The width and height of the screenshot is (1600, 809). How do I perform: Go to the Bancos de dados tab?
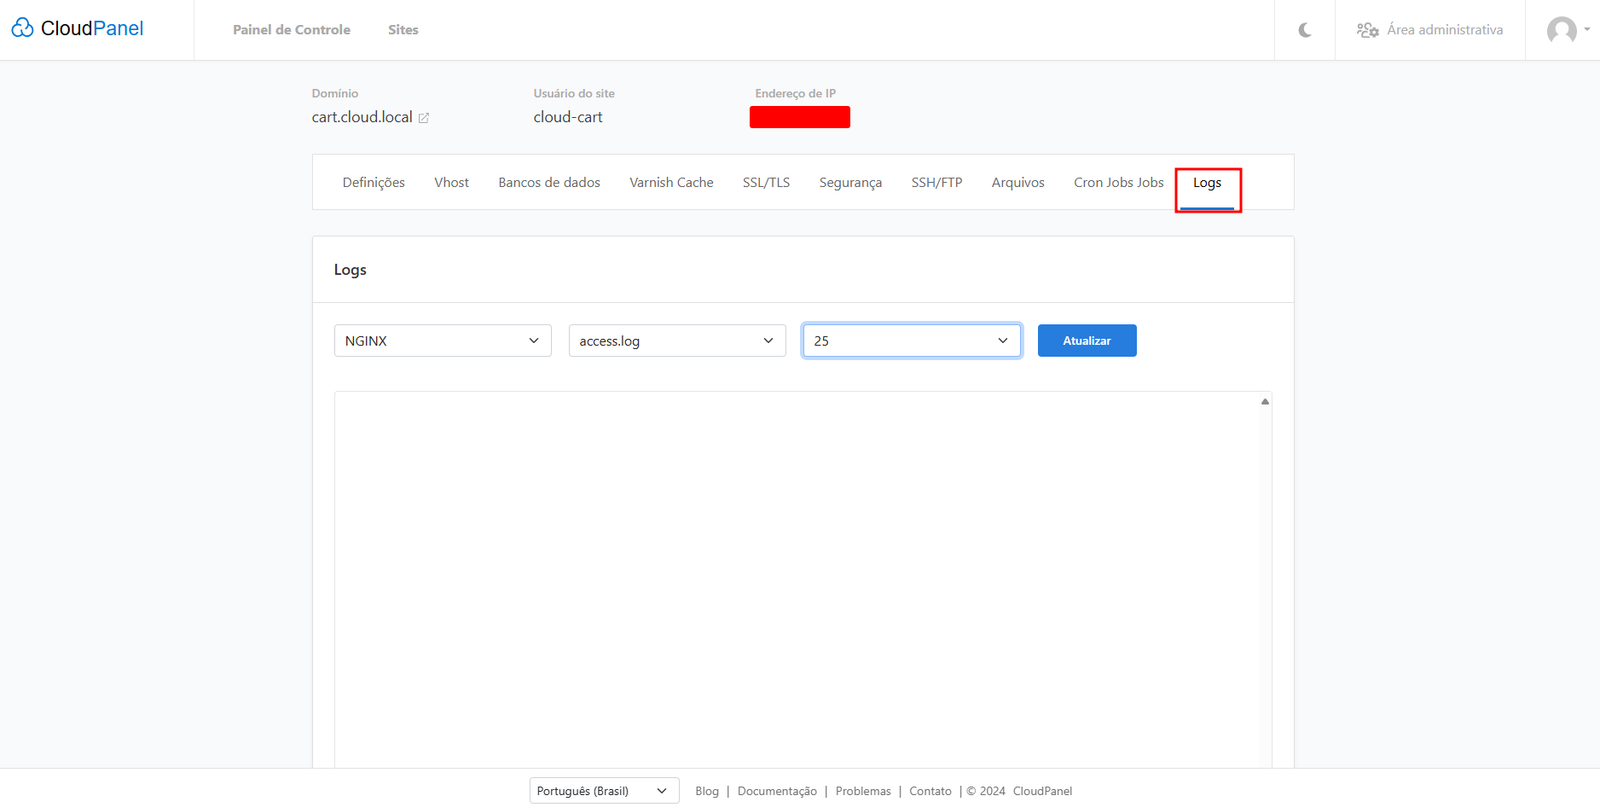[549, 183]
